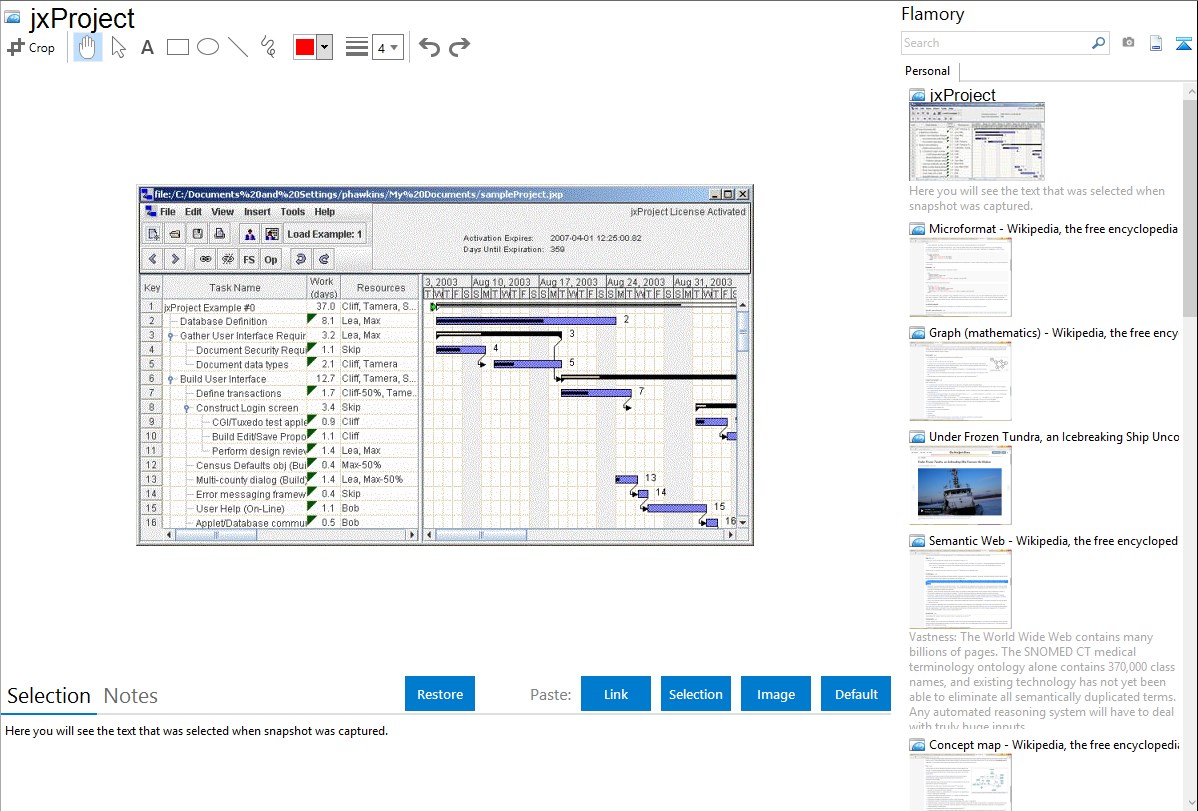Click the save disk icon in jxProject
This screenshot has width=1198, height=811.
tap(197, 234)
